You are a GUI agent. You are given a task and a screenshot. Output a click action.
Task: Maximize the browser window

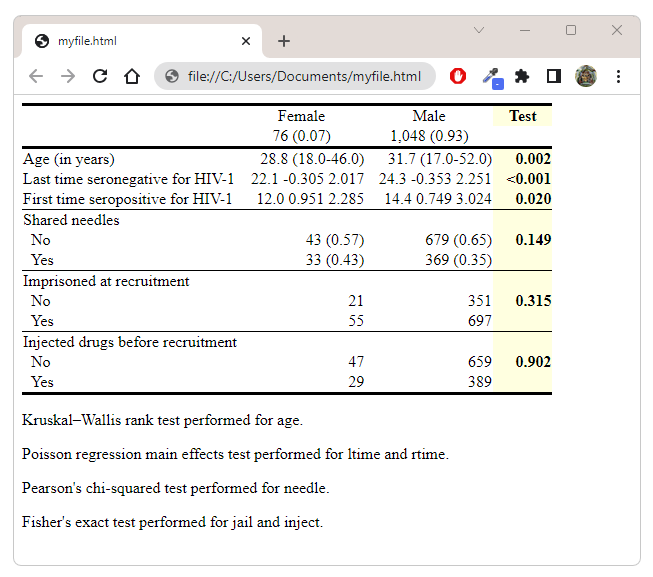point(571,30)
